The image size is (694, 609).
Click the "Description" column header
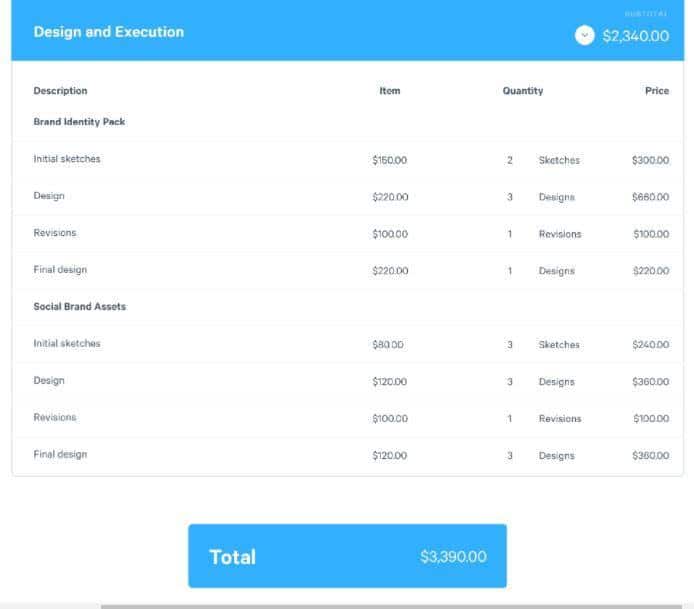60,91
